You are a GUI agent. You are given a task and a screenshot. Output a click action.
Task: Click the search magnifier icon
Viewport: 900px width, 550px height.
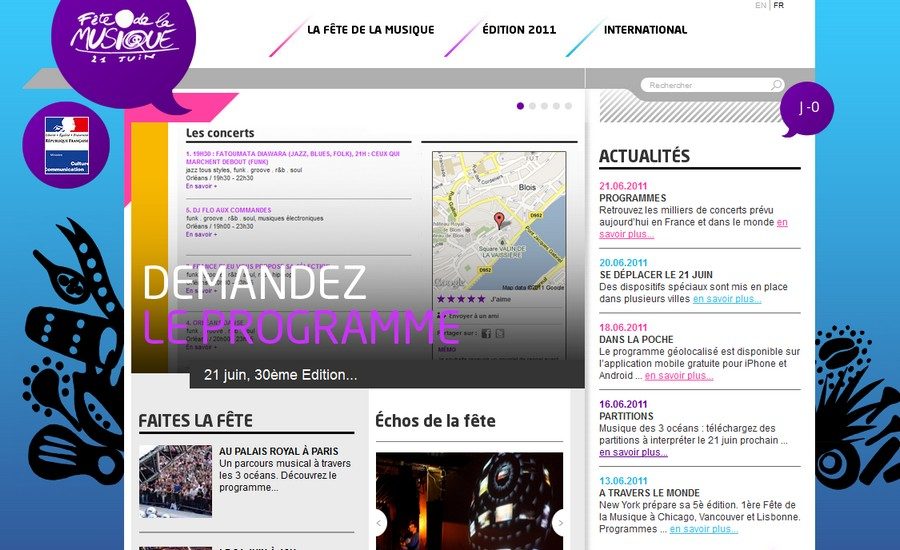tap(776, 85)
